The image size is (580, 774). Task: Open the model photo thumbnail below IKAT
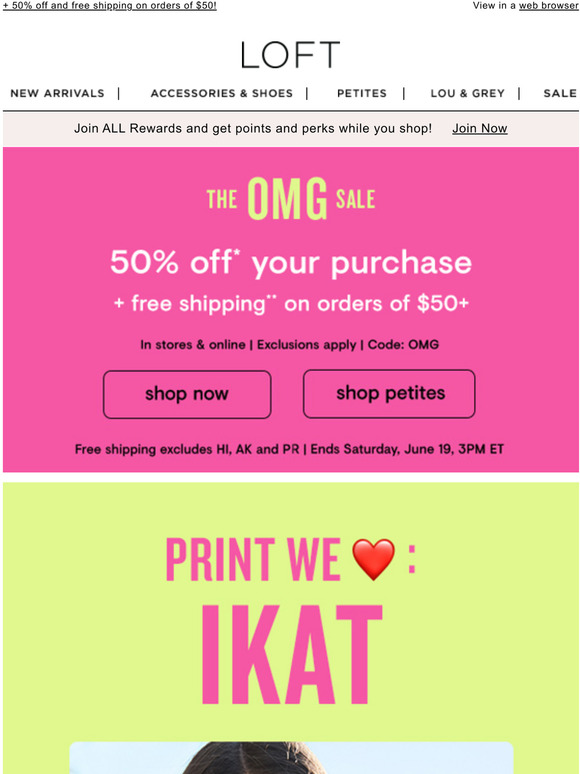point(291,757)
